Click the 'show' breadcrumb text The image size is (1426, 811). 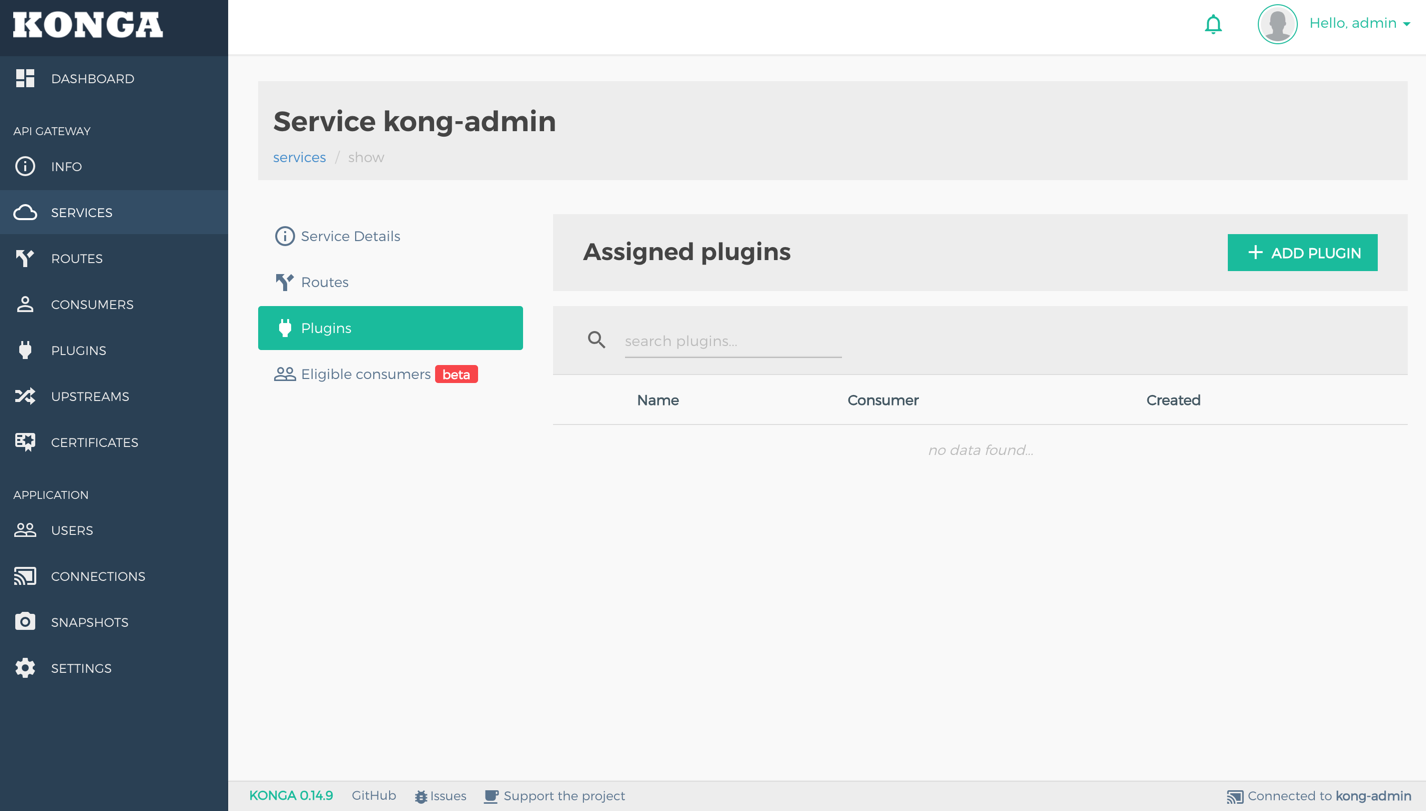[x=366, y=157]
